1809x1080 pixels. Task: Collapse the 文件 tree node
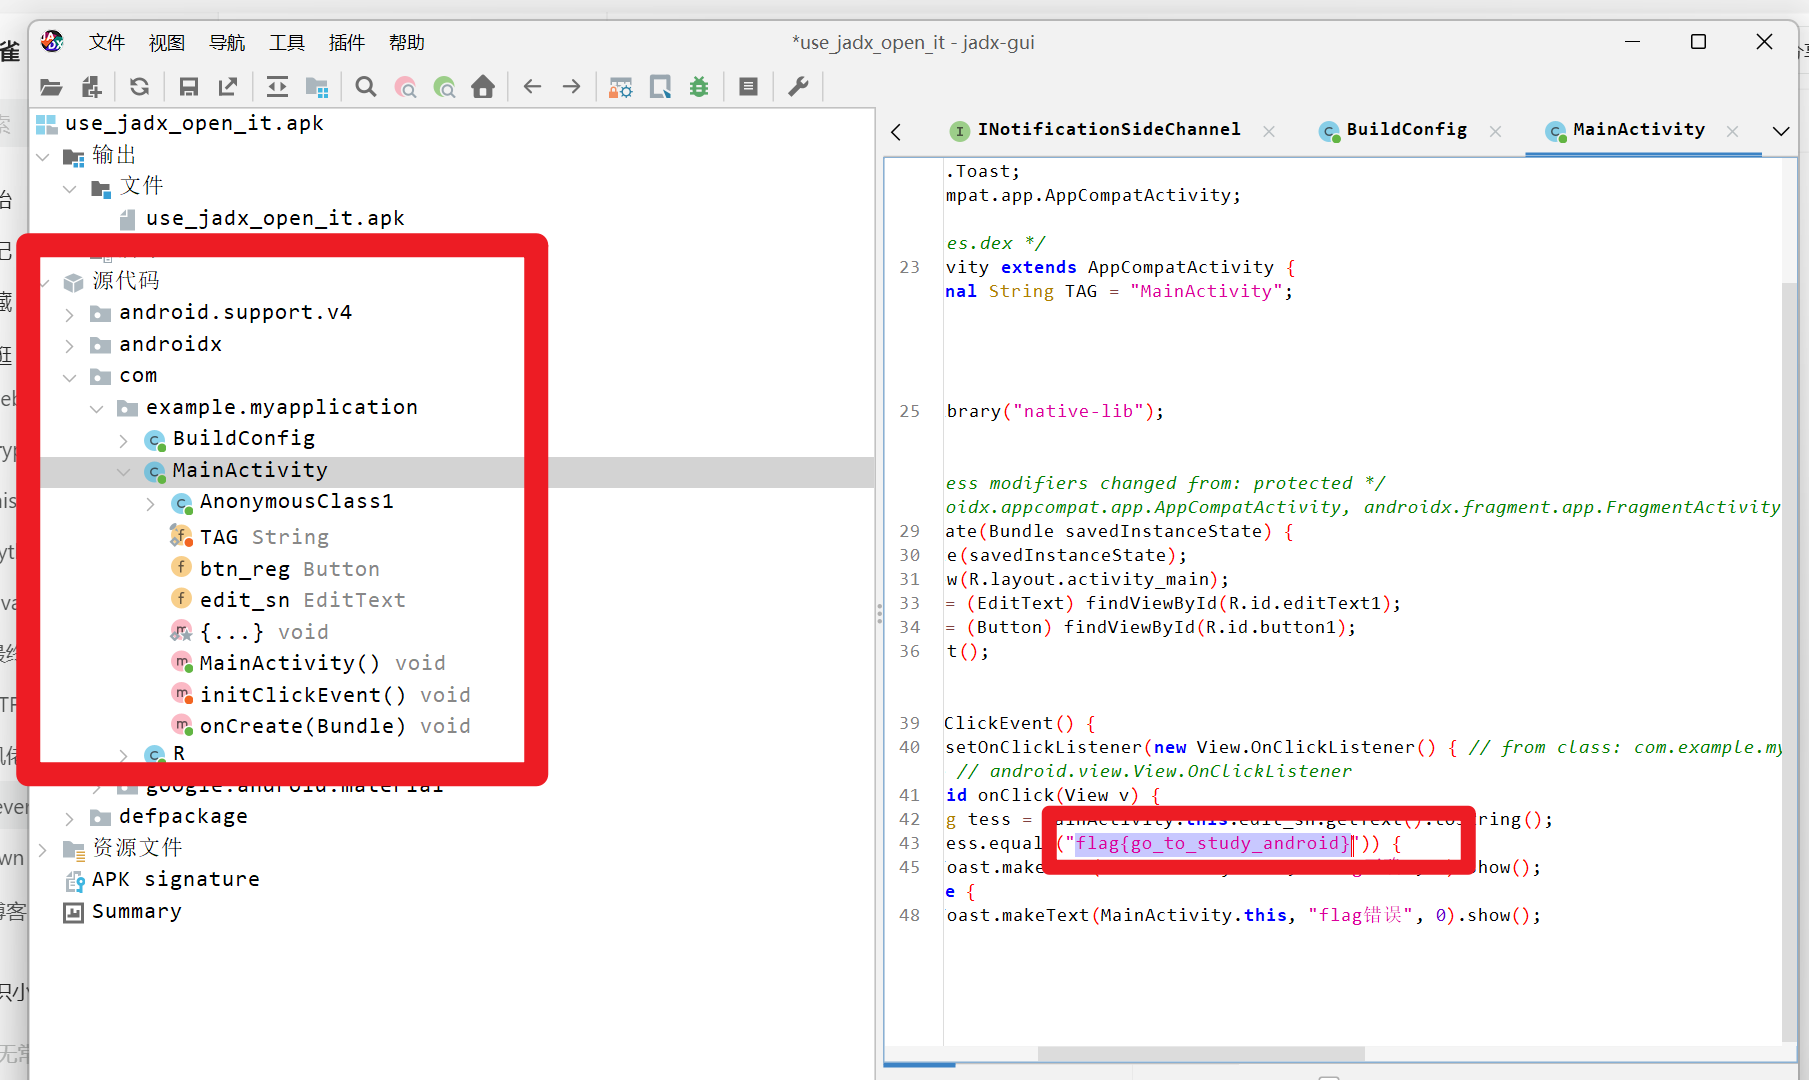coord(69,188)
